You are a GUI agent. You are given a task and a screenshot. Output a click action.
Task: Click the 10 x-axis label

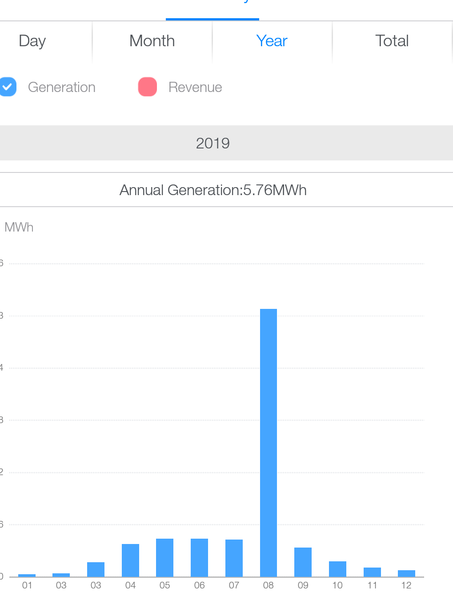[337, 585]
